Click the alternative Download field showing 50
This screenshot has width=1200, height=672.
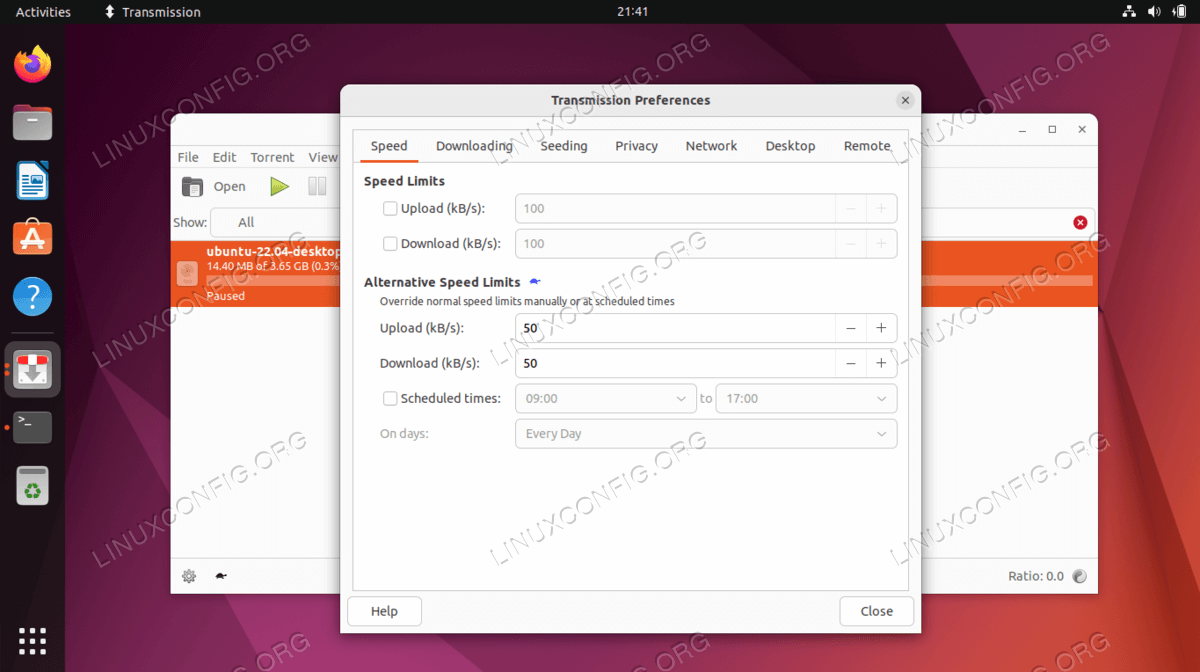pos(675,364)
